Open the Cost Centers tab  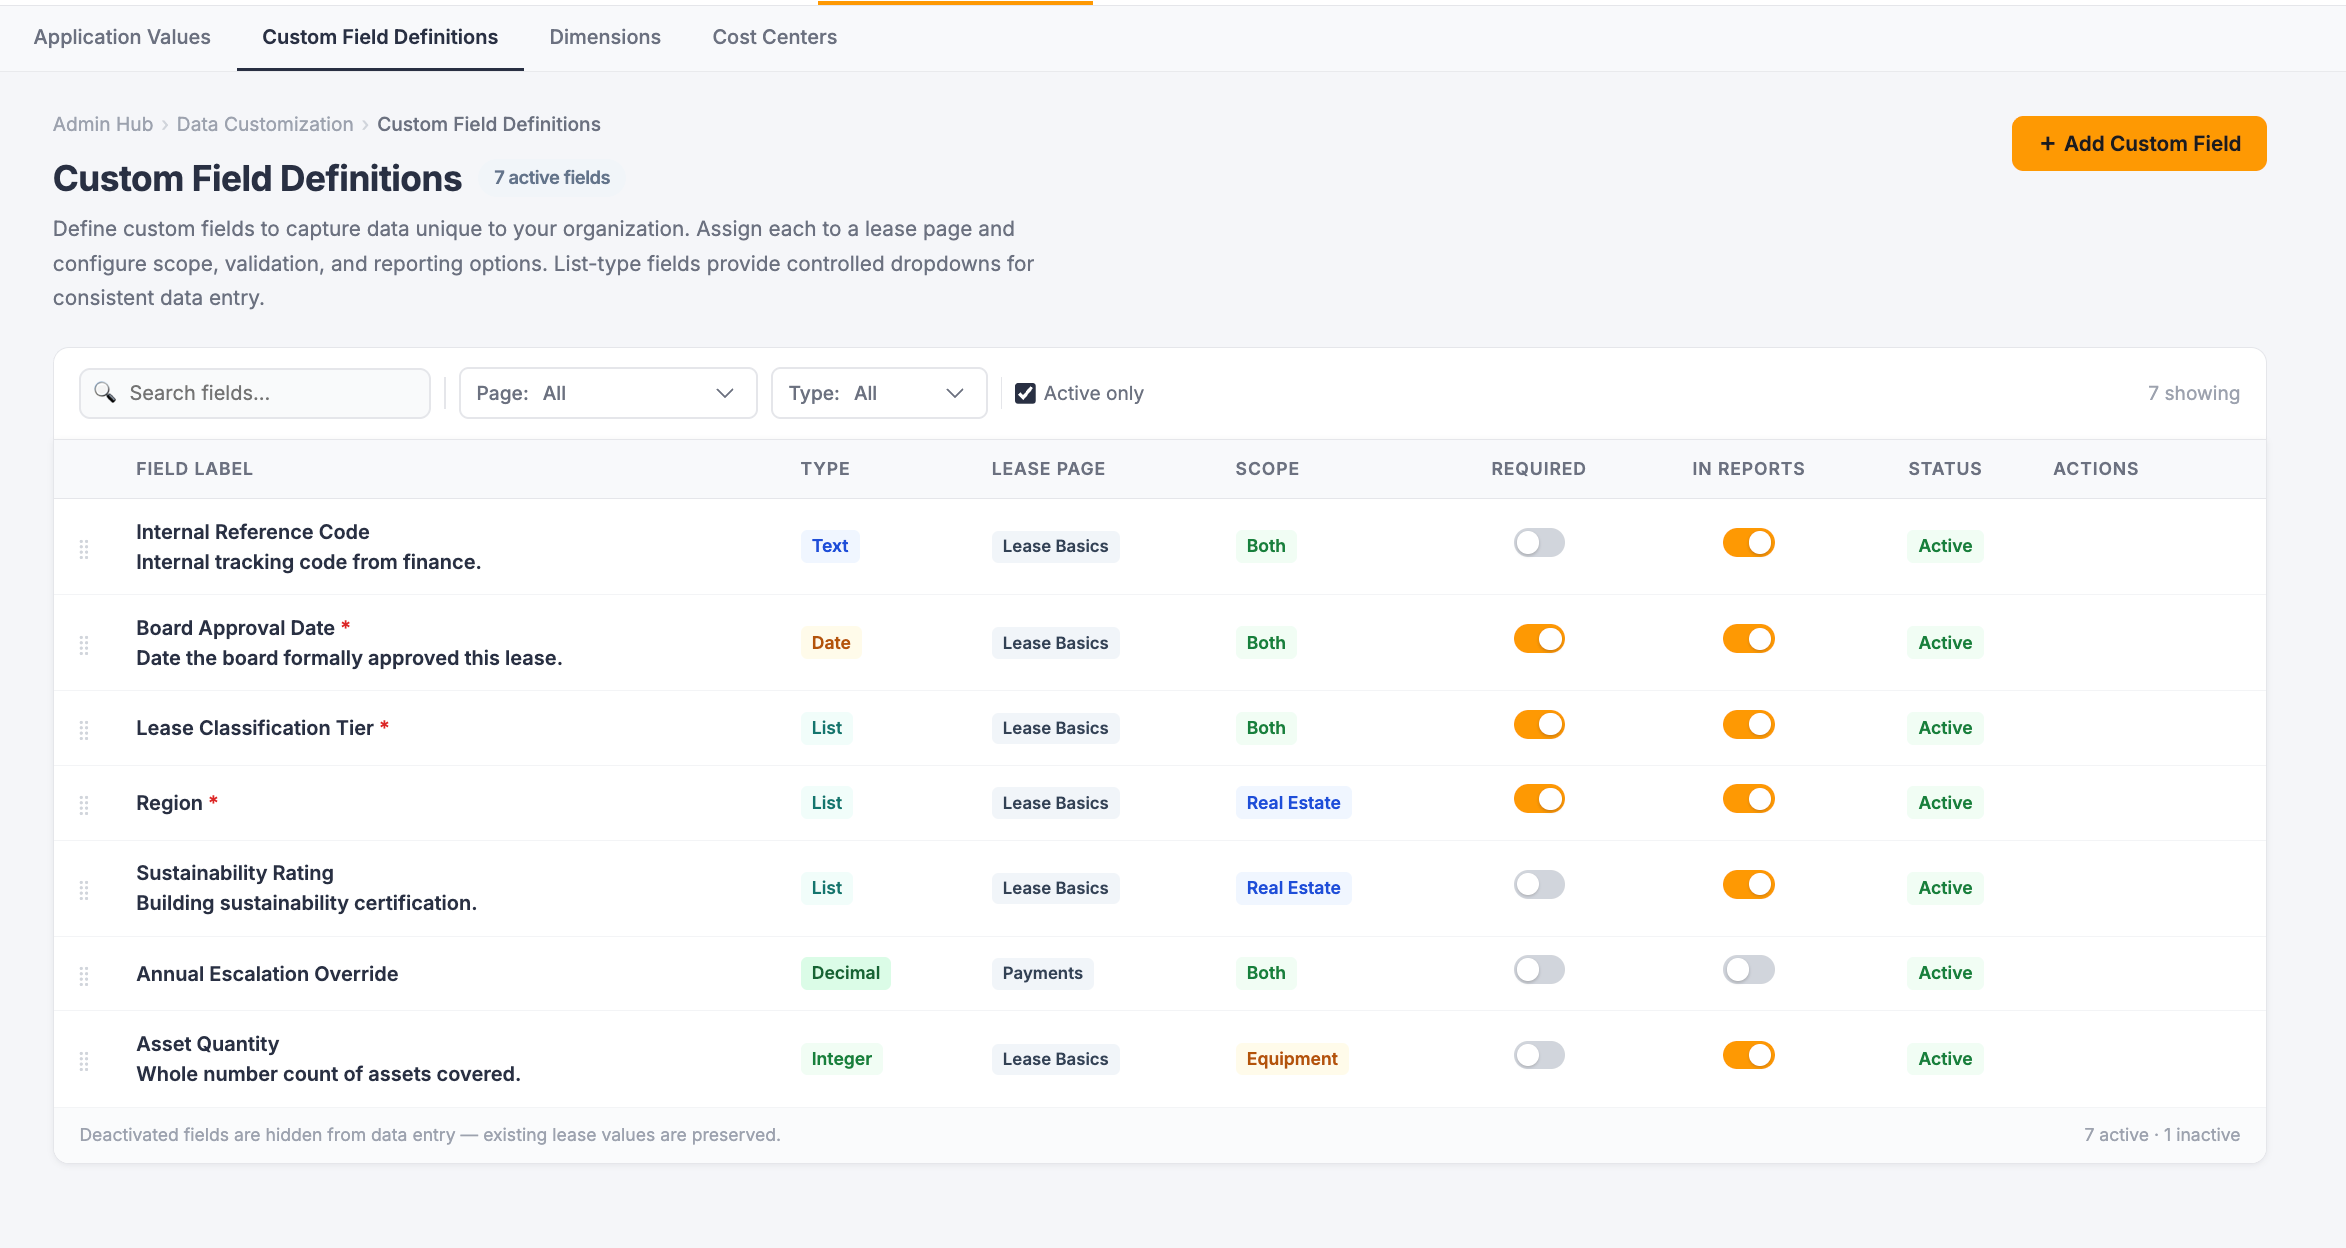pyautogui.click(x=774, y=37)
